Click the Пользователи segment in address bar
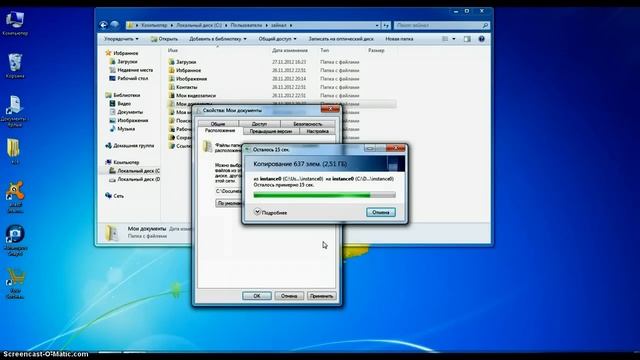Viewport: 640px width, 360px height. pos(246,25)
